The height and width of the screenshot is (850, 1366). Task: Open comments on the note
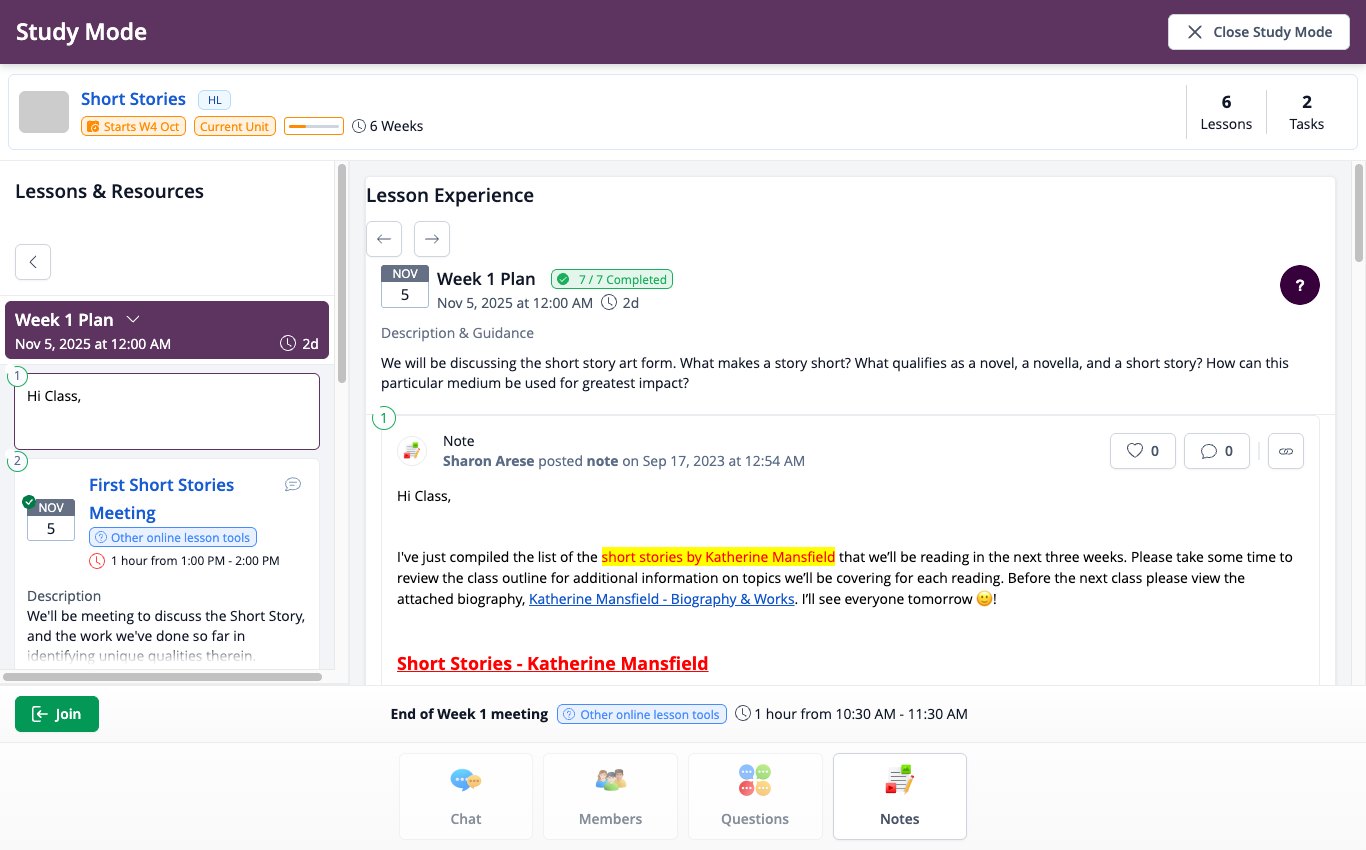(x=1216, y=451)
